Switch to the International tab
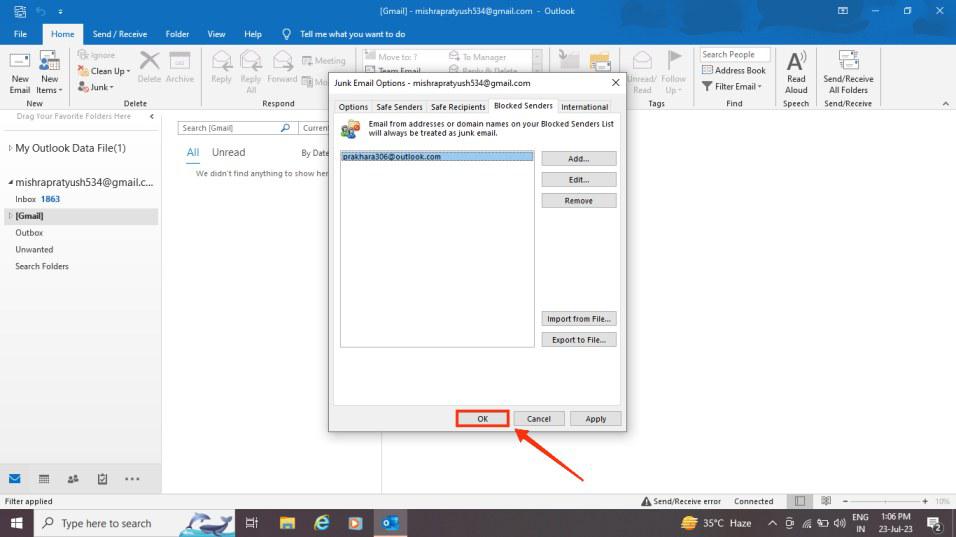Screen dimensions: 956x537 [x=584, y=107]
